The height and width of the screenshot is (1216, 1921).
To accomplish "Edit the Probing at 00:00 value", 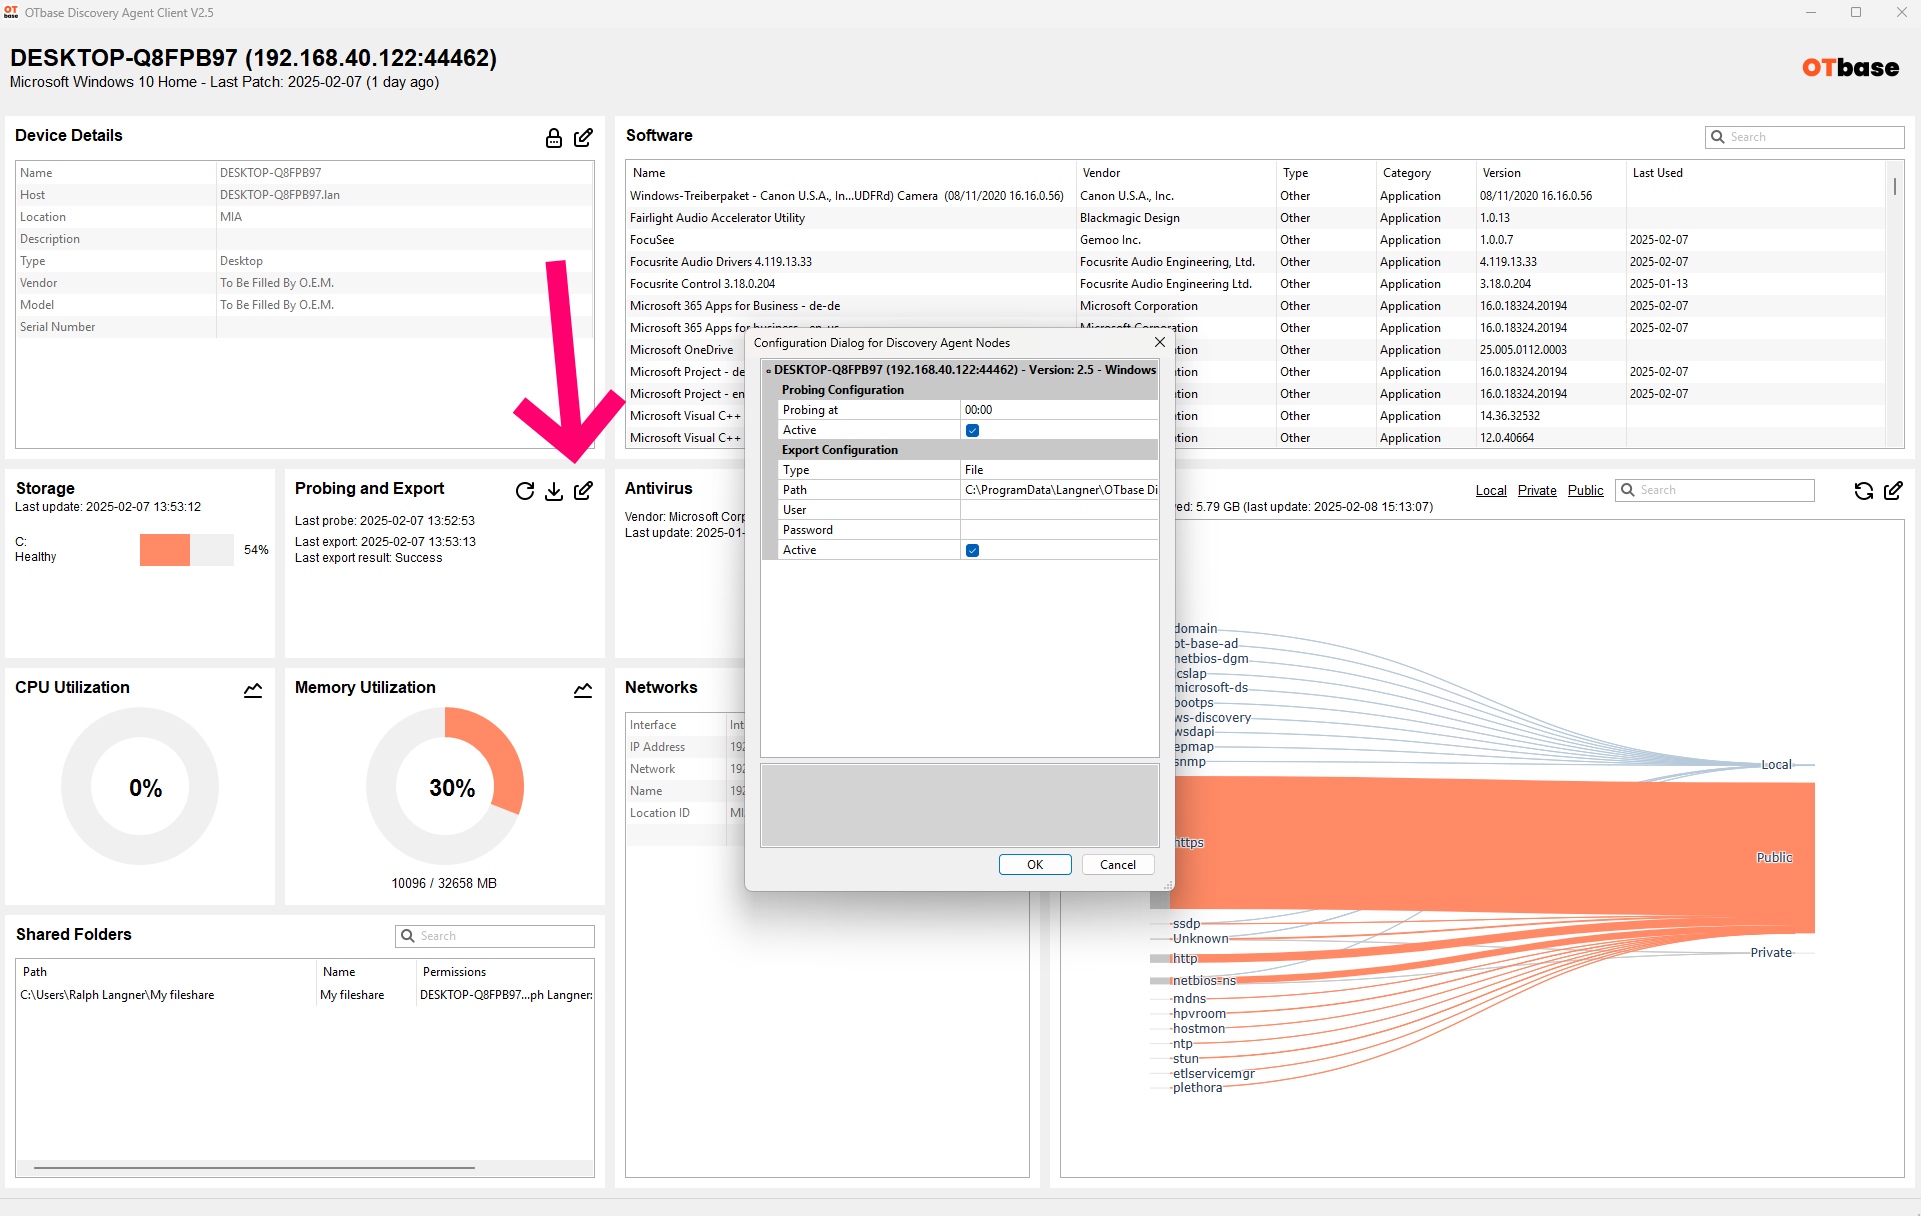I will [1059, 410].
